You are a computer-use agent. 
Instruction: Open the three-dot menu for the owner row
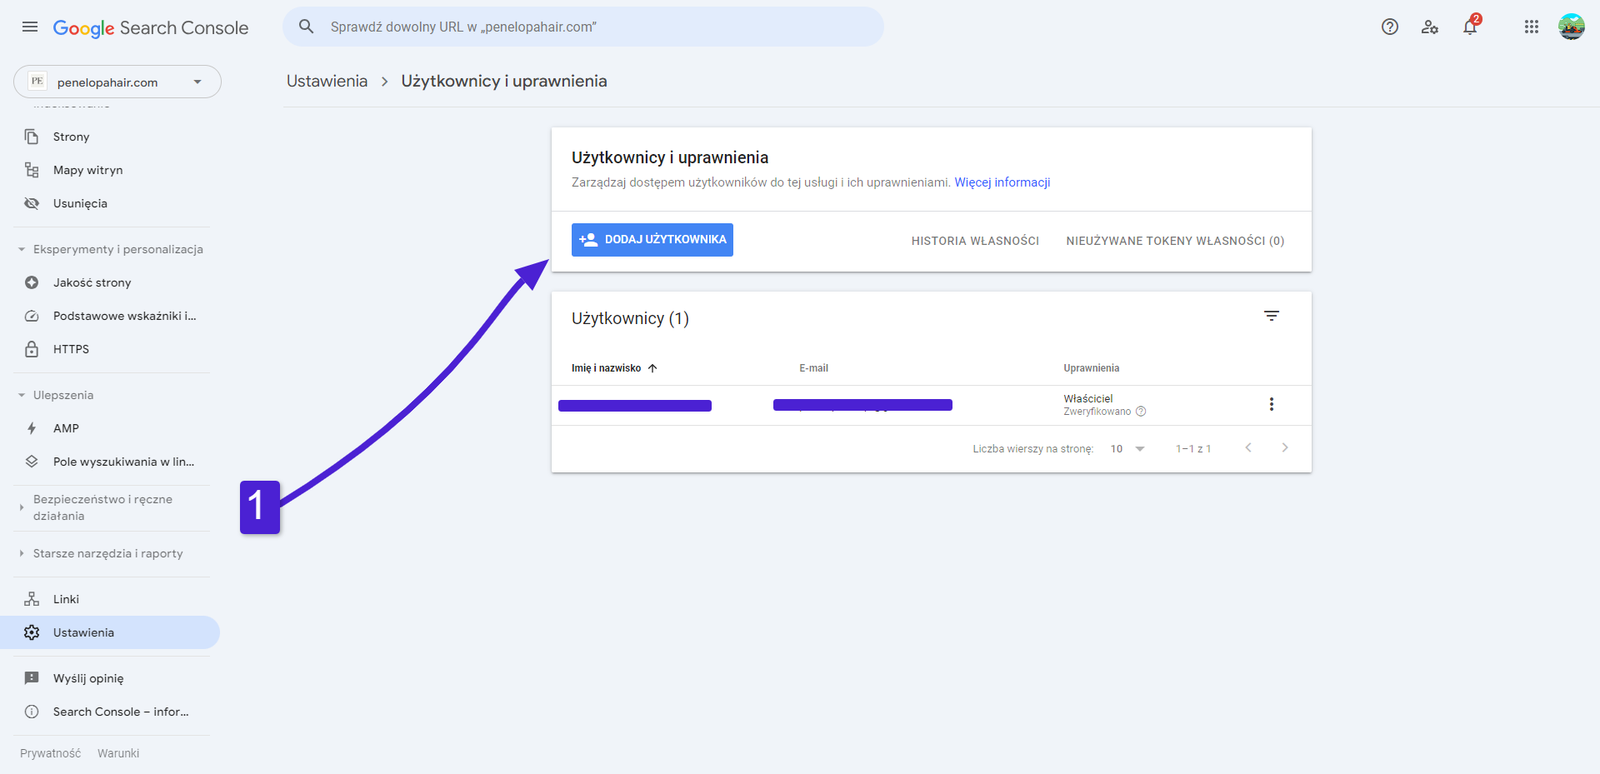(1271, 404)
